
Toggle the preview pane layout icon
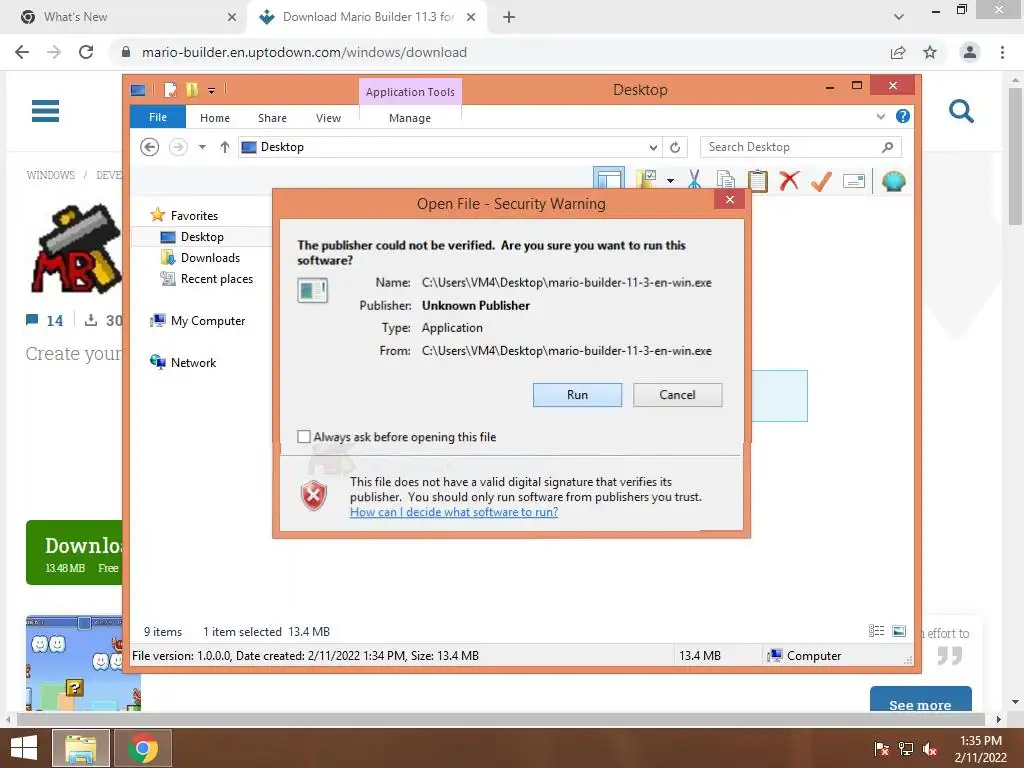click(x=609, y=178)
